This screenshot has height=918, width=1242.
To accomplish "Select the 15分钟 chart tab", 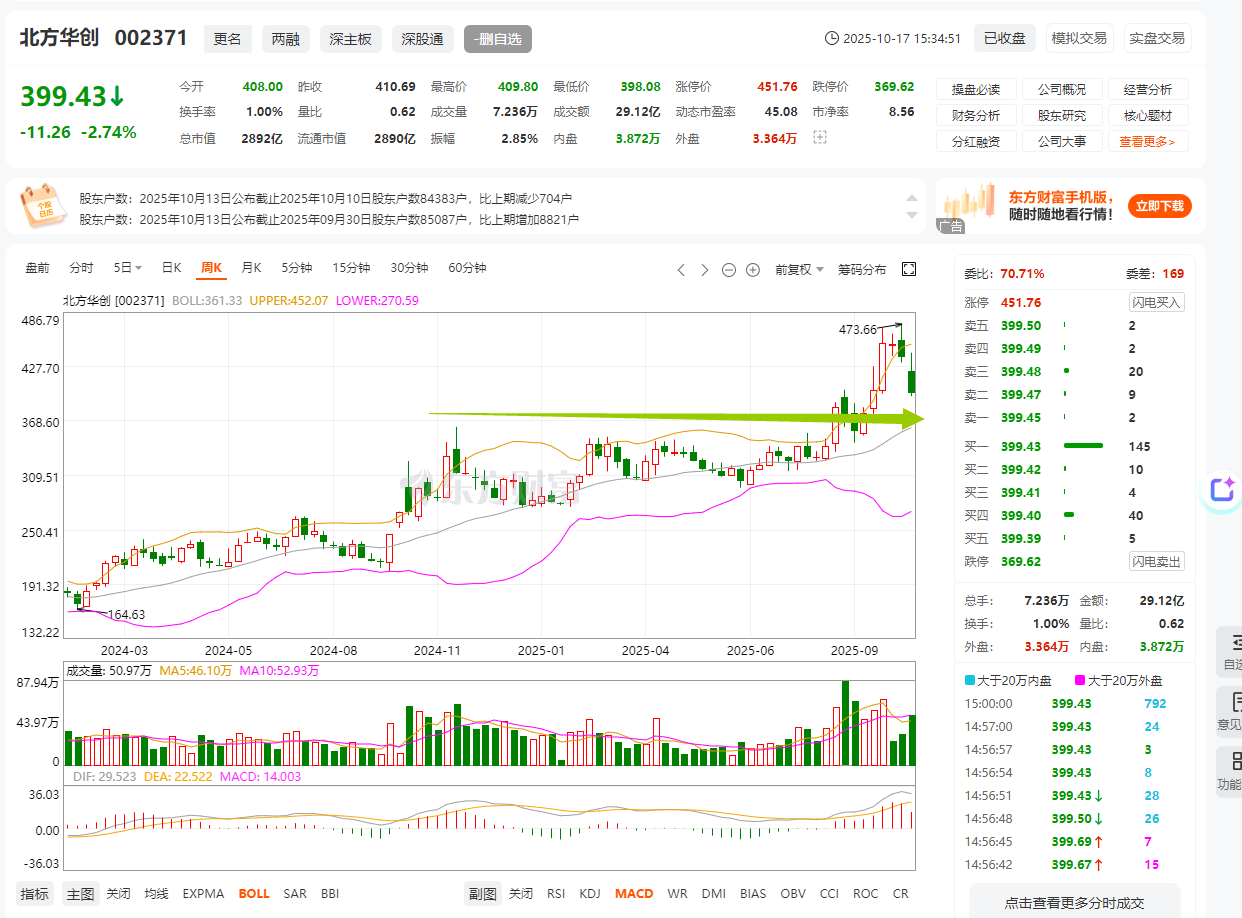I will coord(351,268).
